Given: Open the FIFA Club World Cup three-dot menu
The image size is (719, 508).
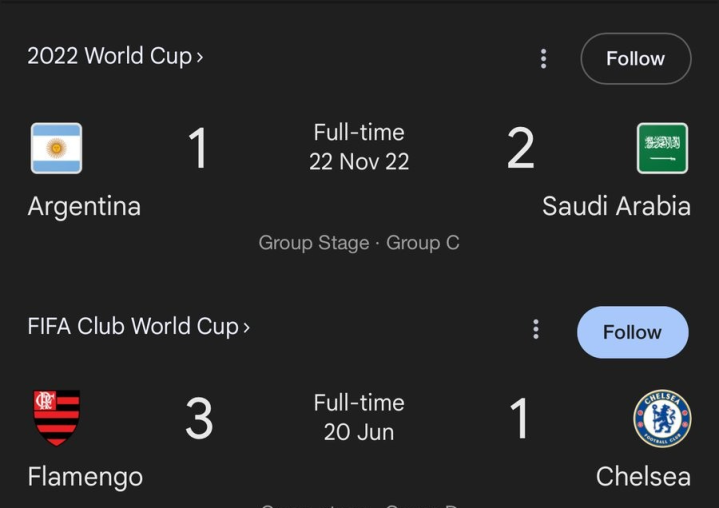Looking at the screenshot, I should pyautogui.click(x=536, y=330).
